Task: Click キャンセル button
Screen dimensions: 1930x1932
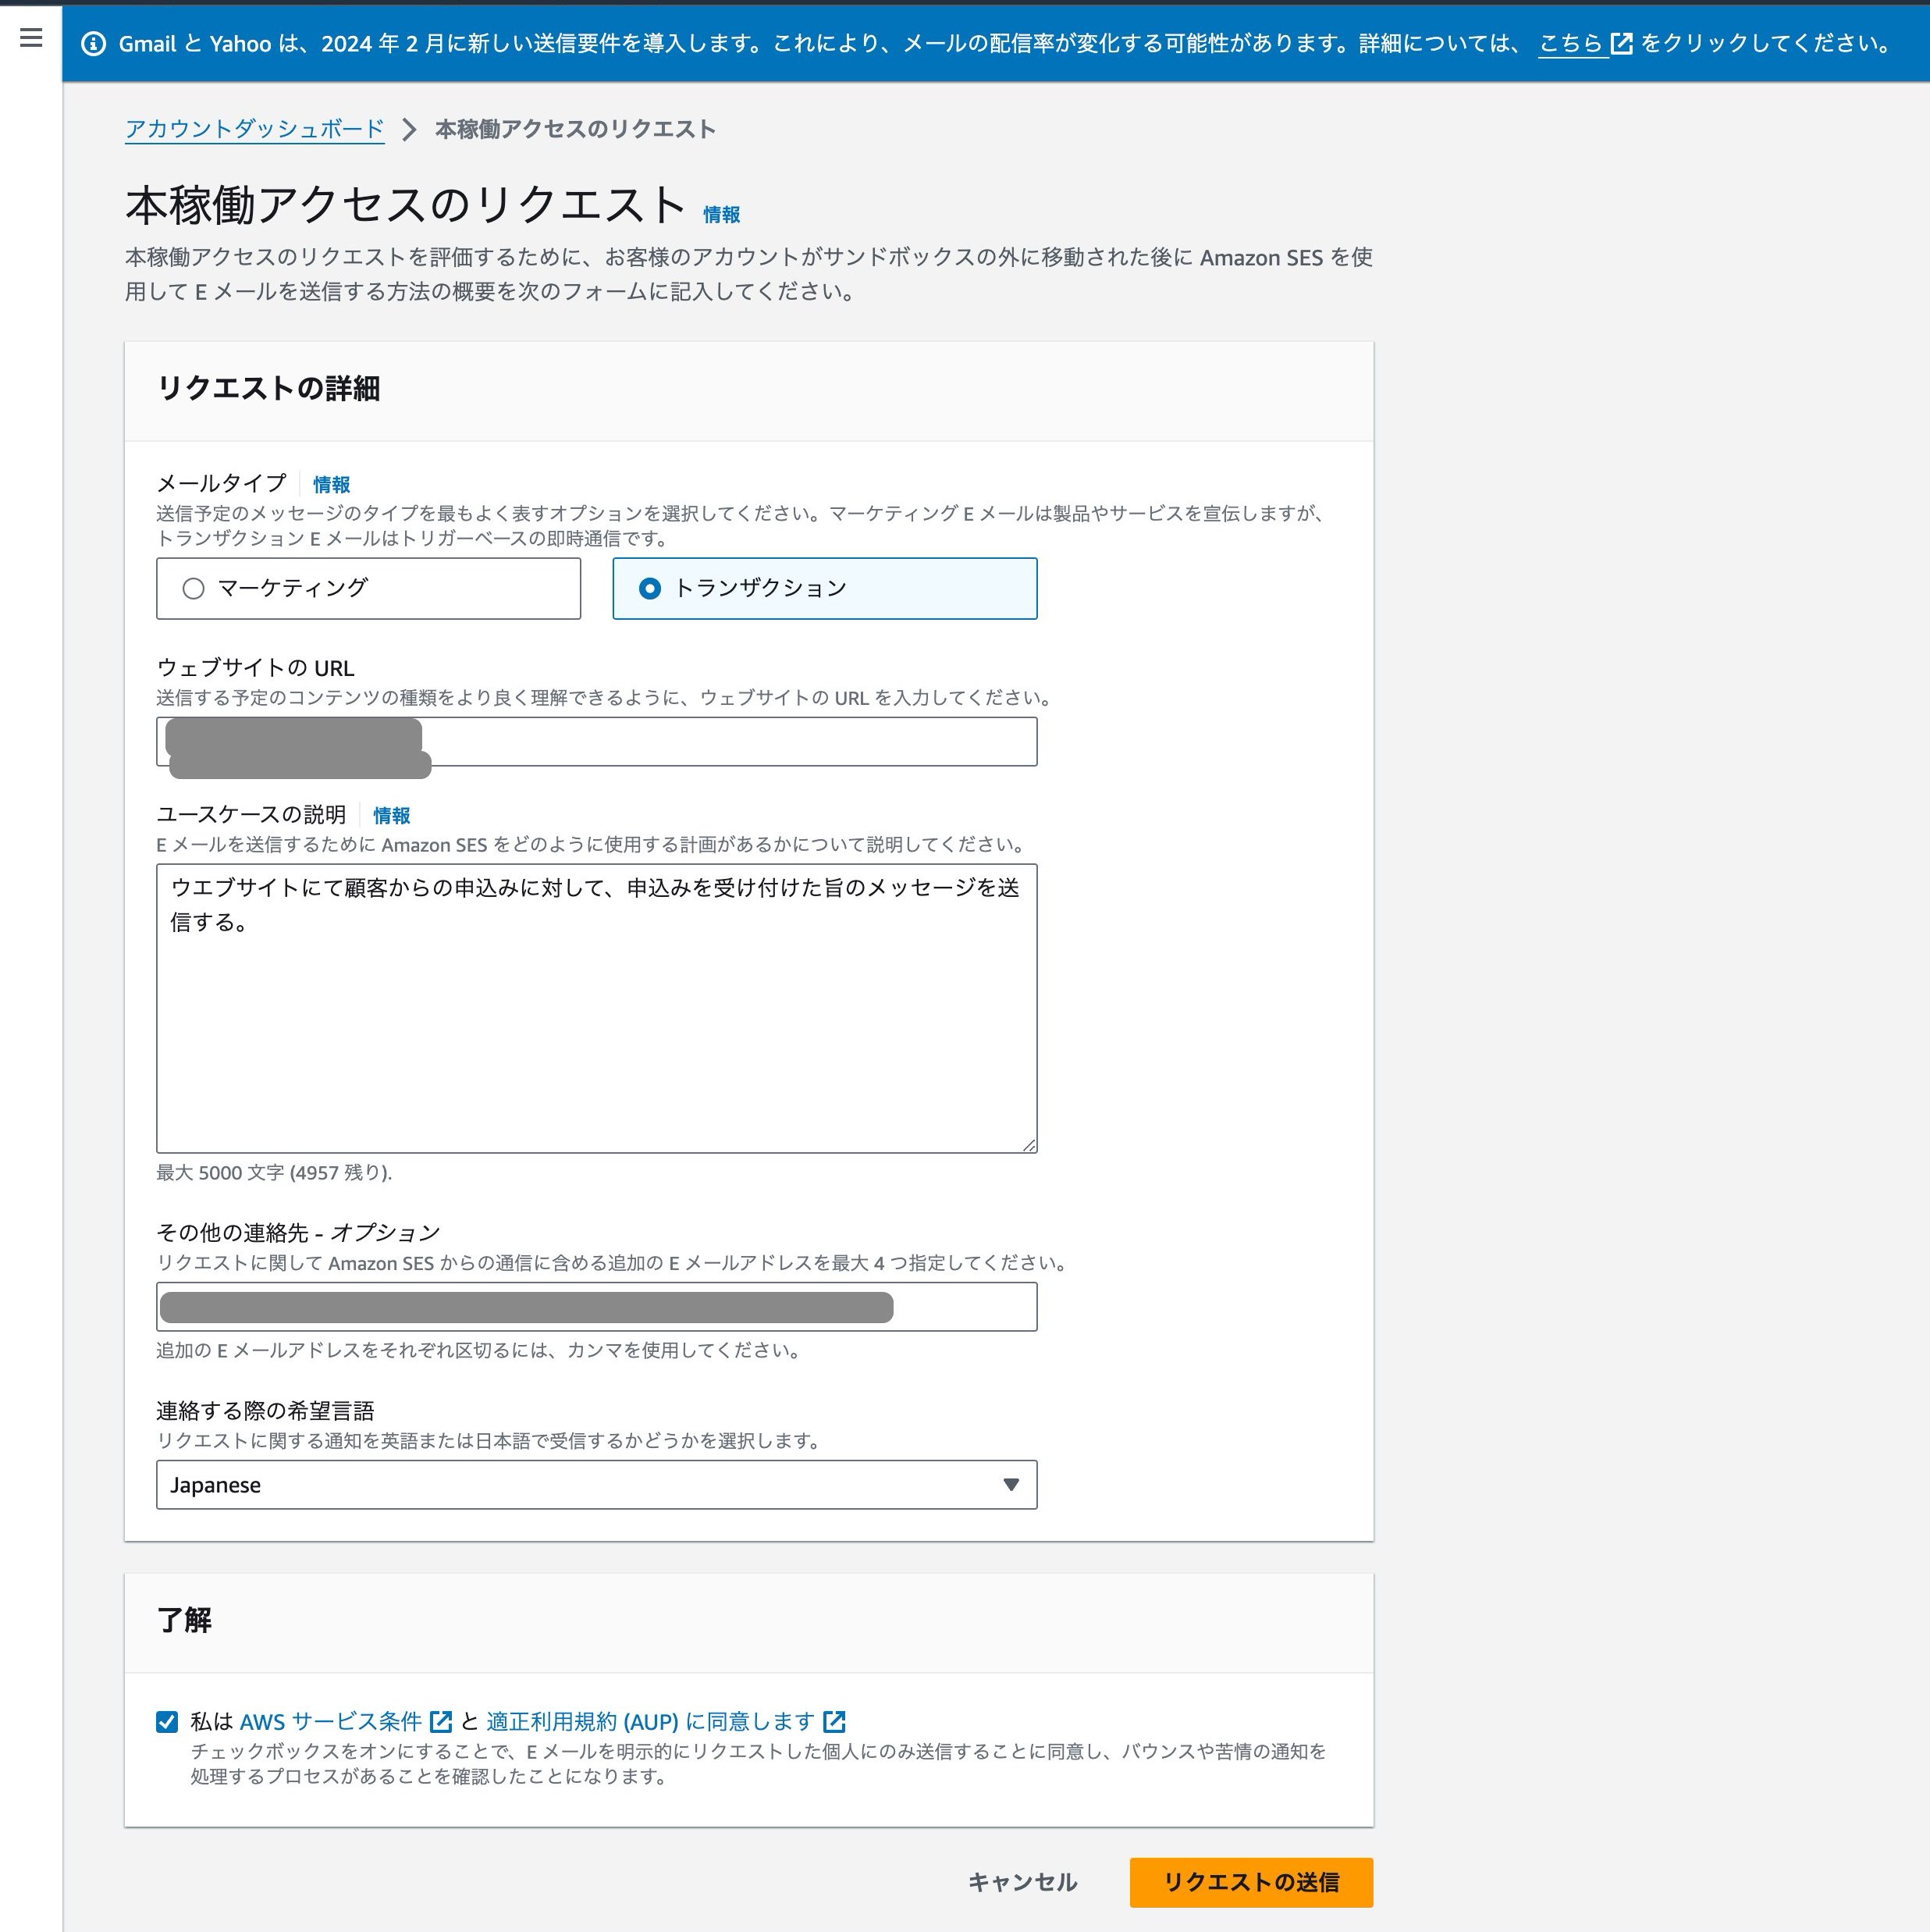Action: (x=1022, y=1883)
